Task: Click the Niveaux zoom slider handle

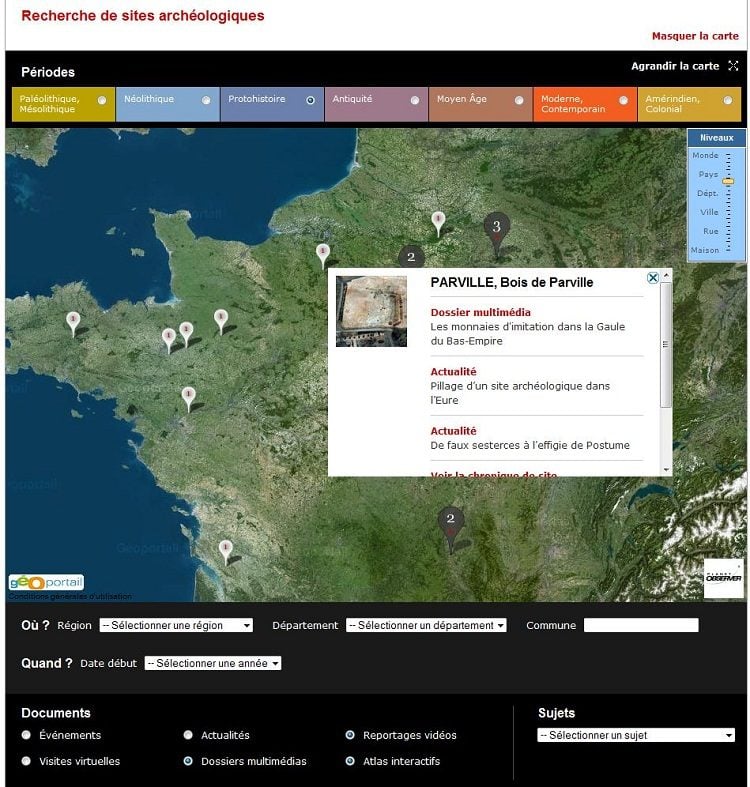Action: (729, 181)
